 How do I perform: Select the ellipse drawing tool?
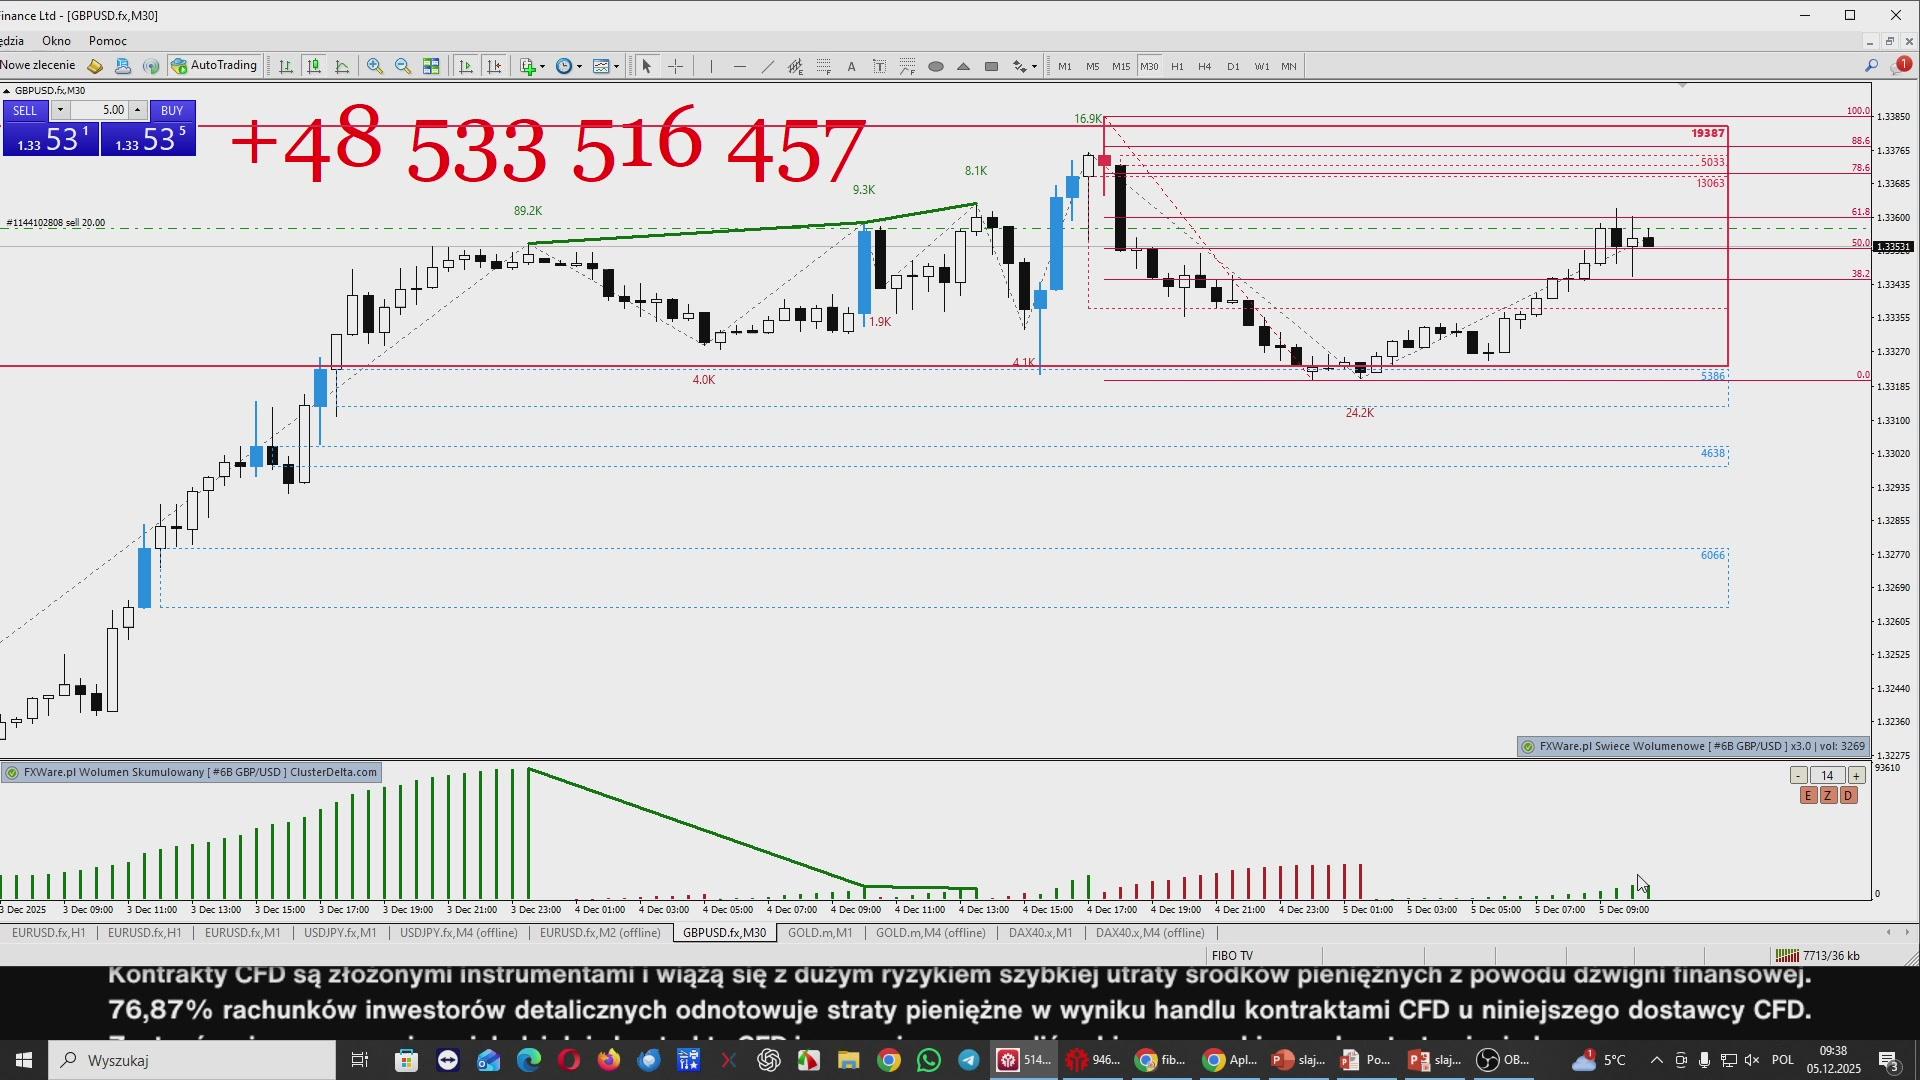coord(936,66)
